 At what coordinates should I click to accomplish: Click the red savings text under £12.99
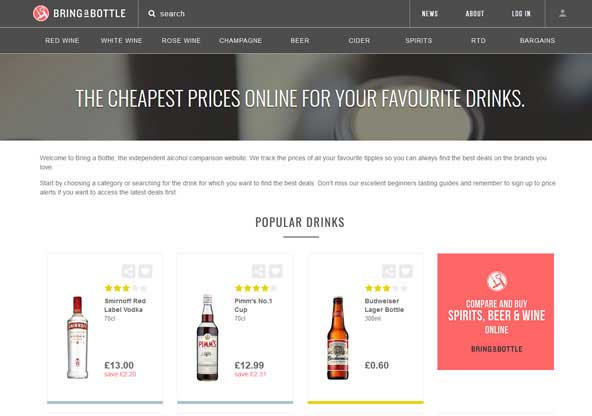[x=250, y=374]
